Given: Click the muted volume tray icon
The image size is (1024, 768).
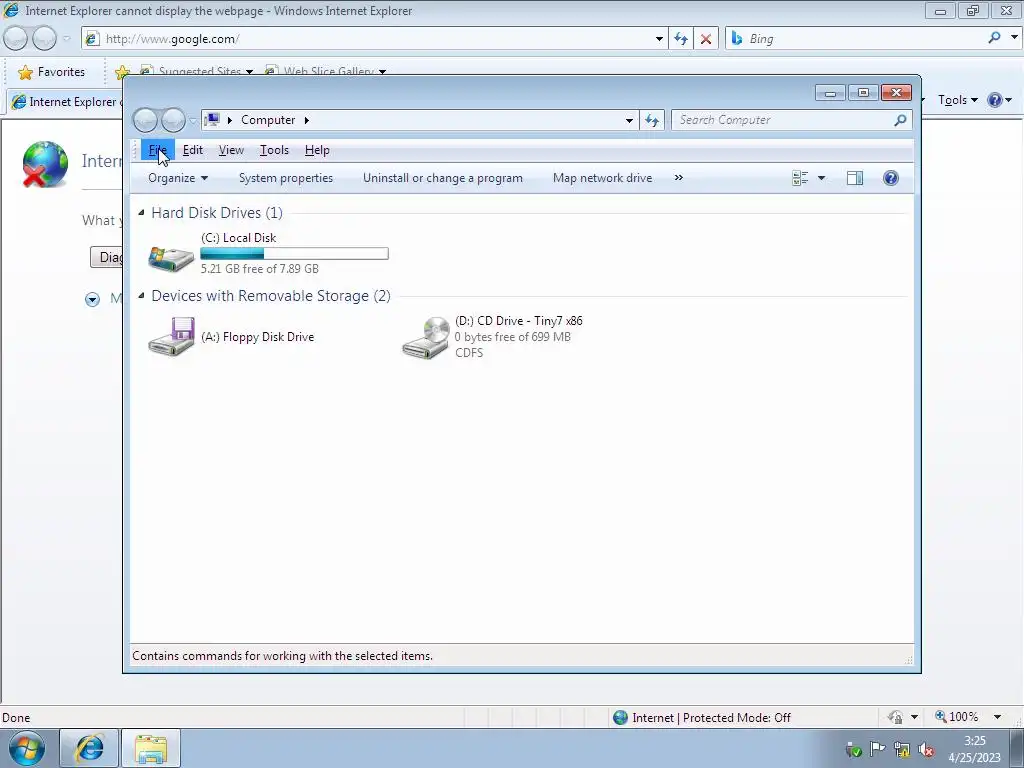Looking at the screenshot, I should [x=925, y=750].
